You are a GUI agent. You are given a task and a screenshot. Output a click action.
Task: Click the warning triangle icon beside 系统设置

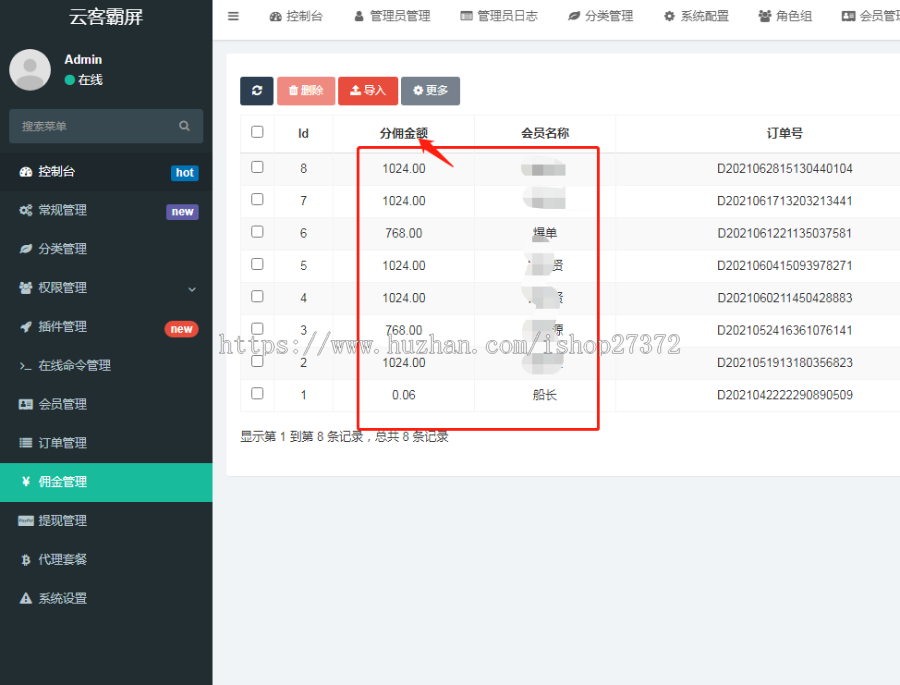(26, 598)
